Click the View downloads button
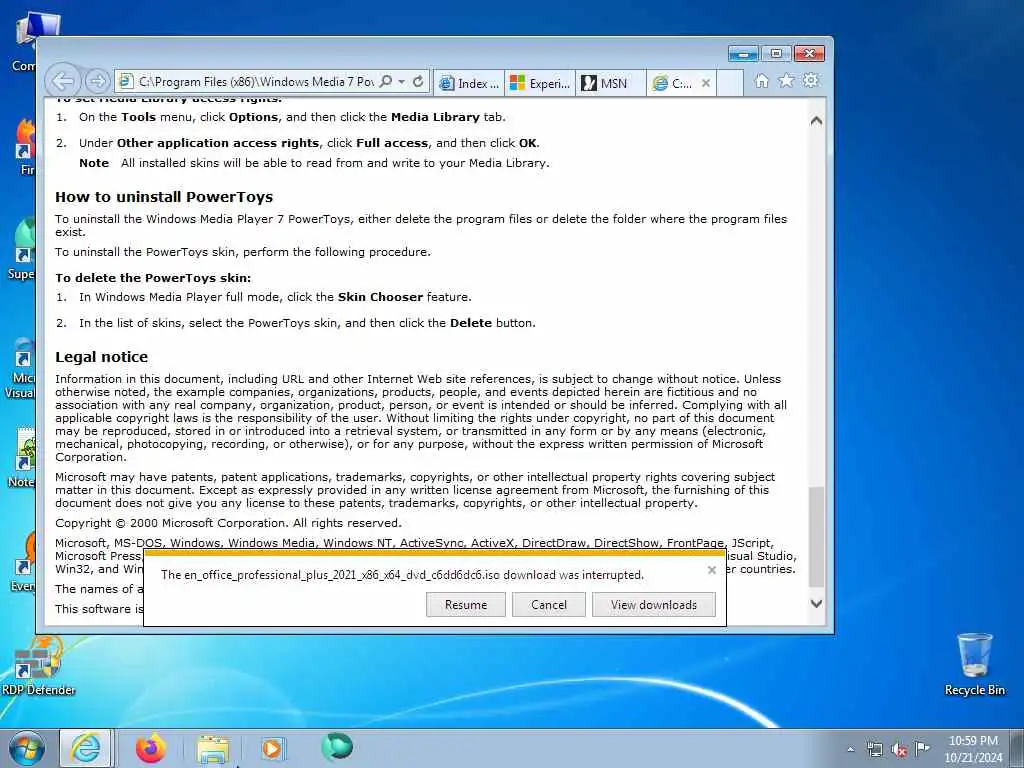This screenshot has width=1024, height=768. tap(654, 605)
